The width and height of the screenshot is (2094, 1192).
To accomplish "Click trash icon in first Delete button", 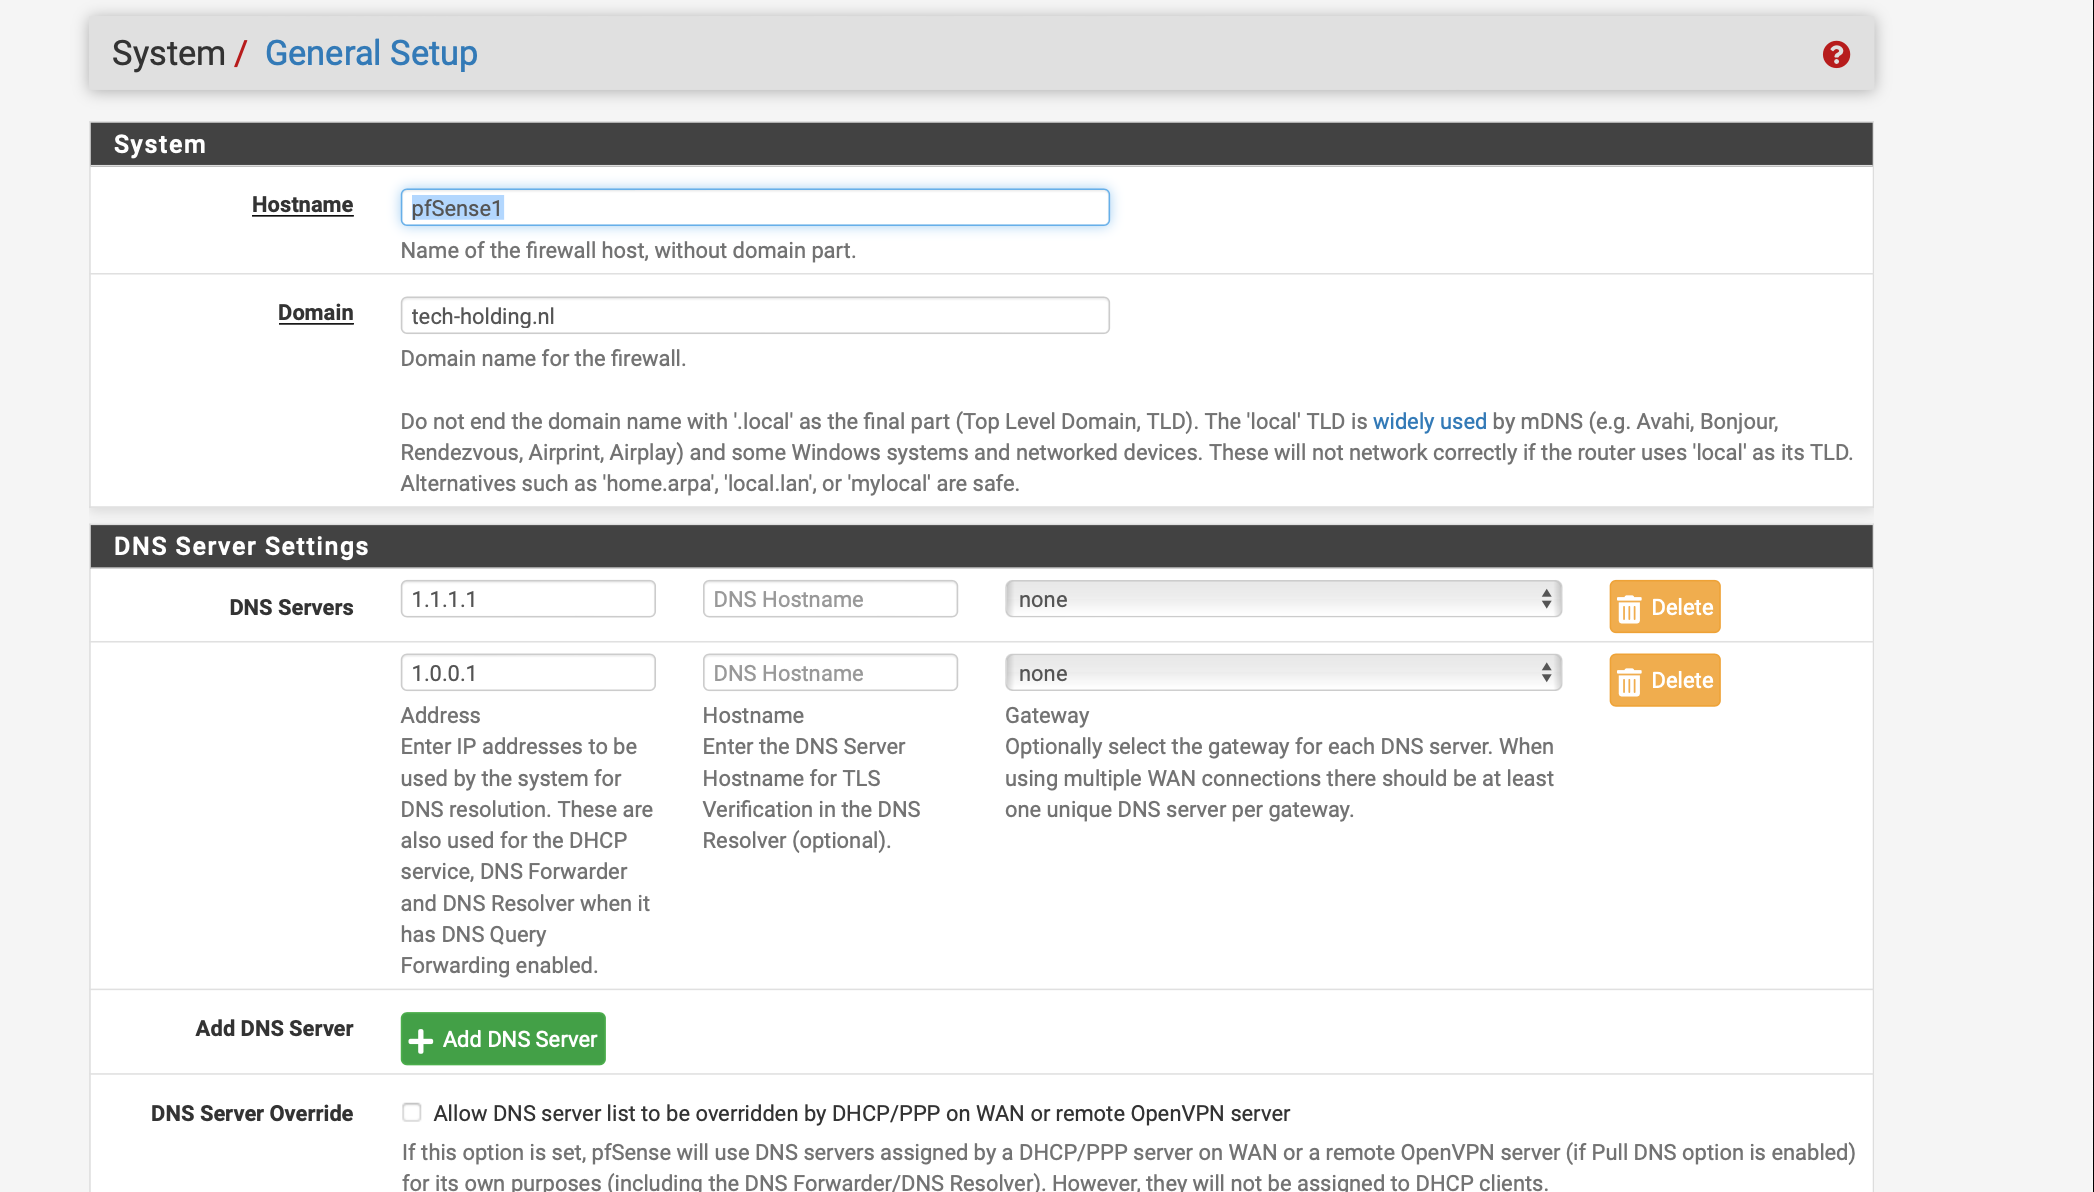I will [1629, 608].
